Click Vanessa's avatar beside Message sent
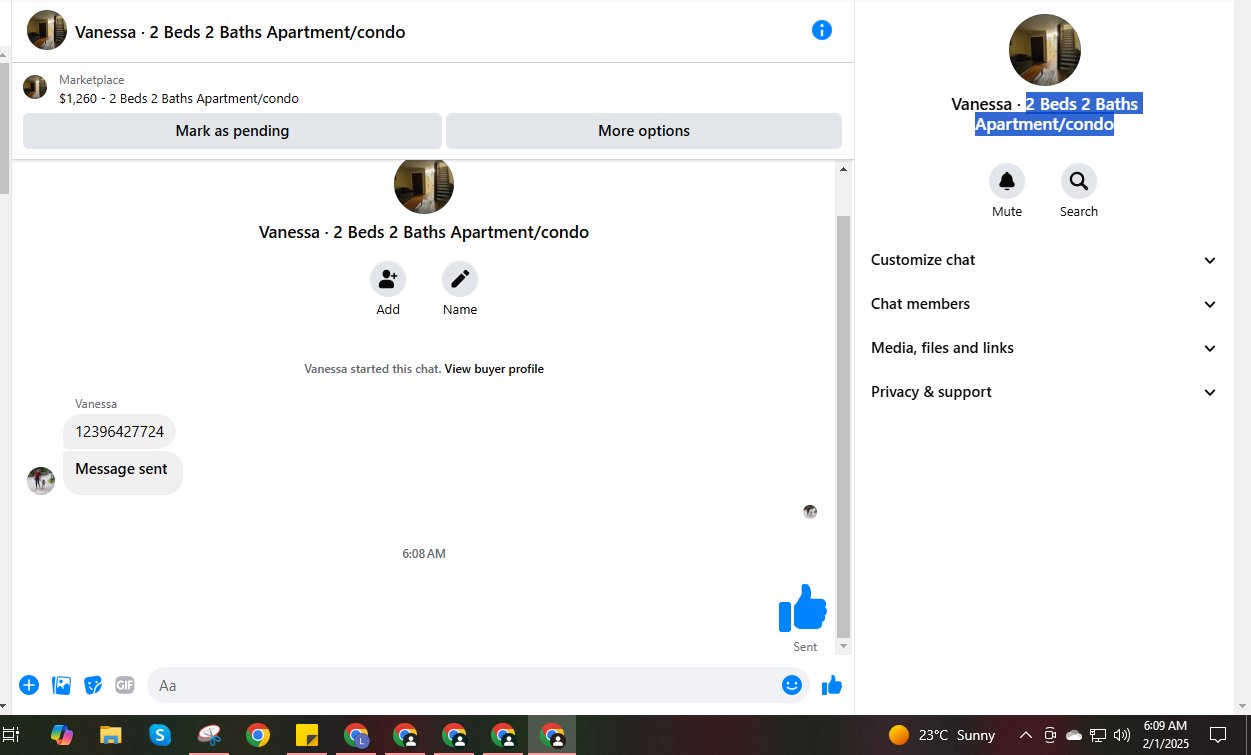 tap(41, 481)
